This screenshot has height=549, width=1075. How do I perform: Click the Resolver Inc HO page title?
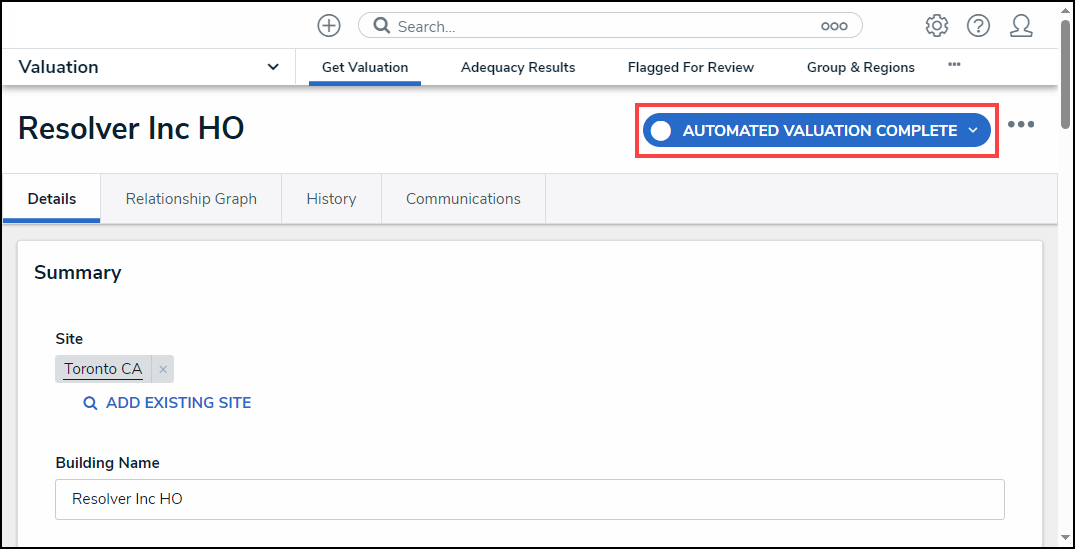pos(131,128)
